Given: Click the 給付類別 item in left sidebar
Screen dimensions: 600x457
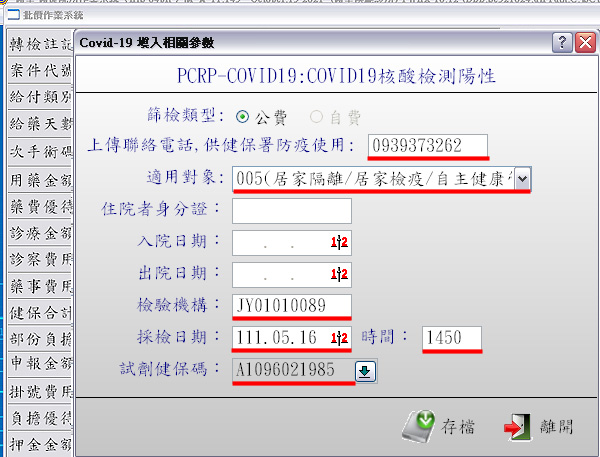Looking at the screenshot, I should click(x=39, y=98).
